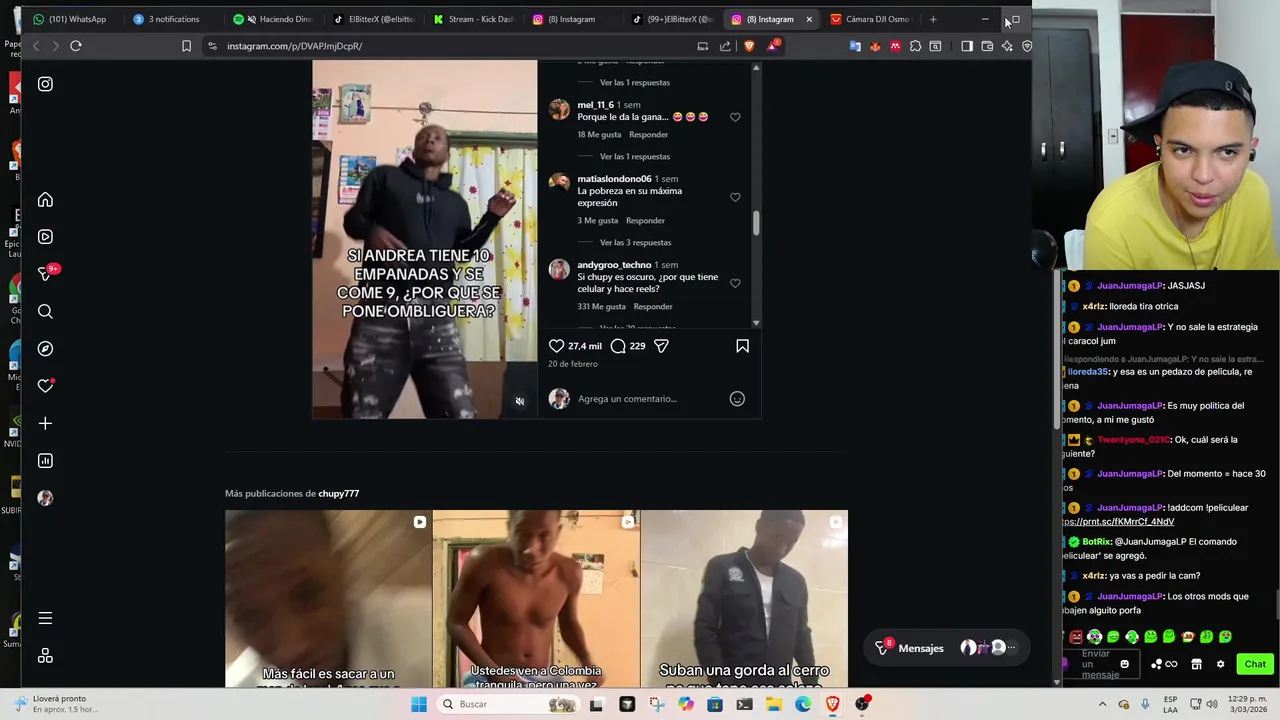Like the post with the heart icon
Screen dimensions: 1280x720
click(x=557, y=346)
